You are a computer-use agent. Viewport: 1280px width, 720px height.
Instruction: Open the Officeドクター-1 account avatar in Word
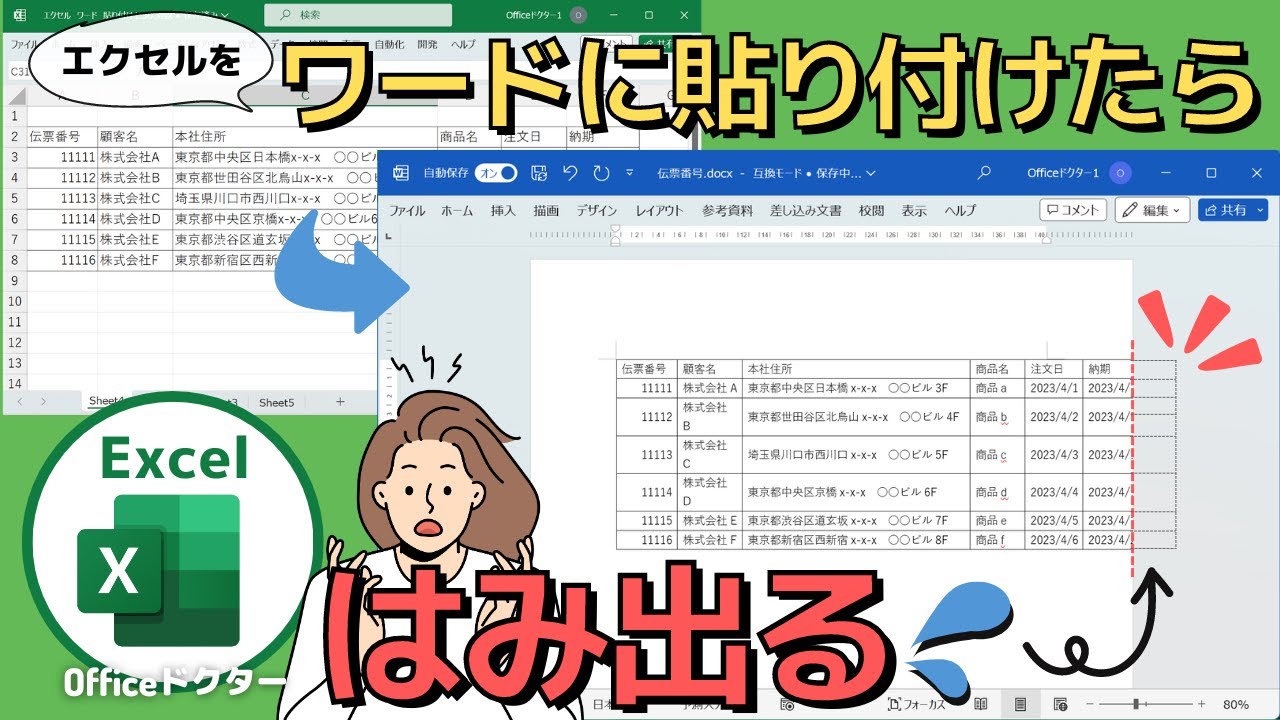(1120, 173)
